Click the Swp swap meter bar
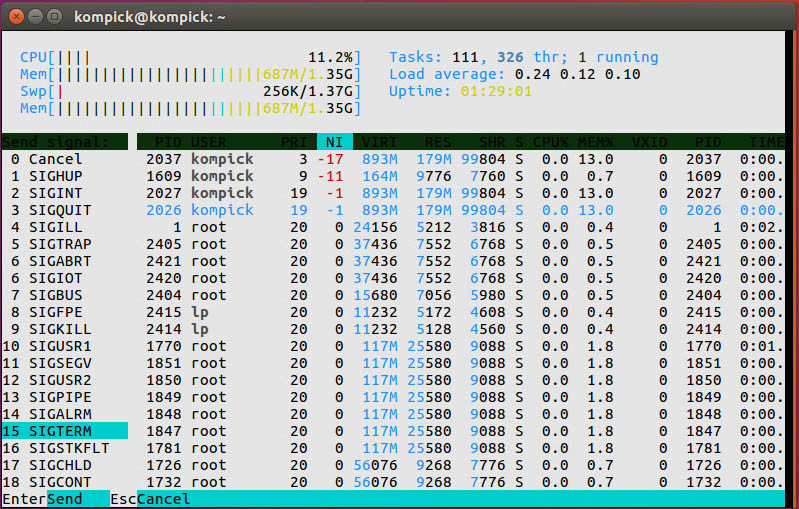The height and width of the screenshot is (509, 799). (x=191, y=91)
